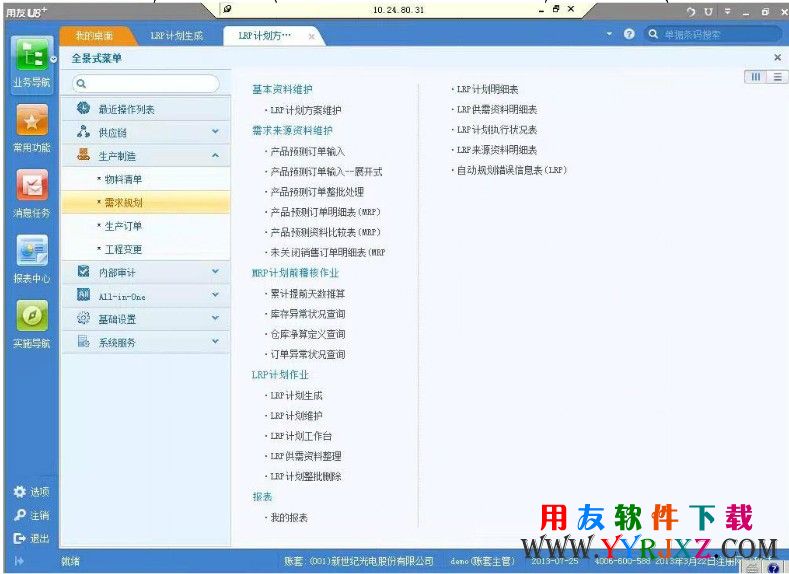Switch to the LRP计划方 tab
The width and height of the screenshot is (789, 574).
[265, 36]
